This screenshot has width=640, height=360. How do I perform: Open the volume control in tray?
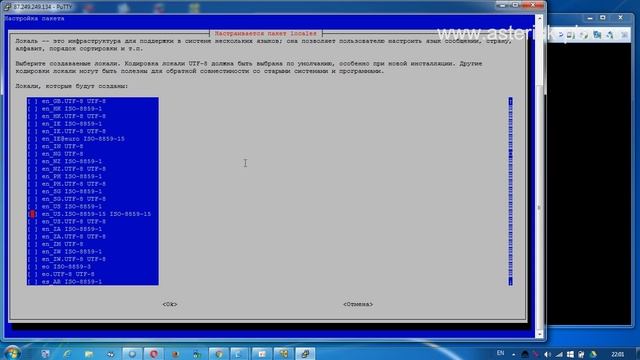tap(548, 354)
